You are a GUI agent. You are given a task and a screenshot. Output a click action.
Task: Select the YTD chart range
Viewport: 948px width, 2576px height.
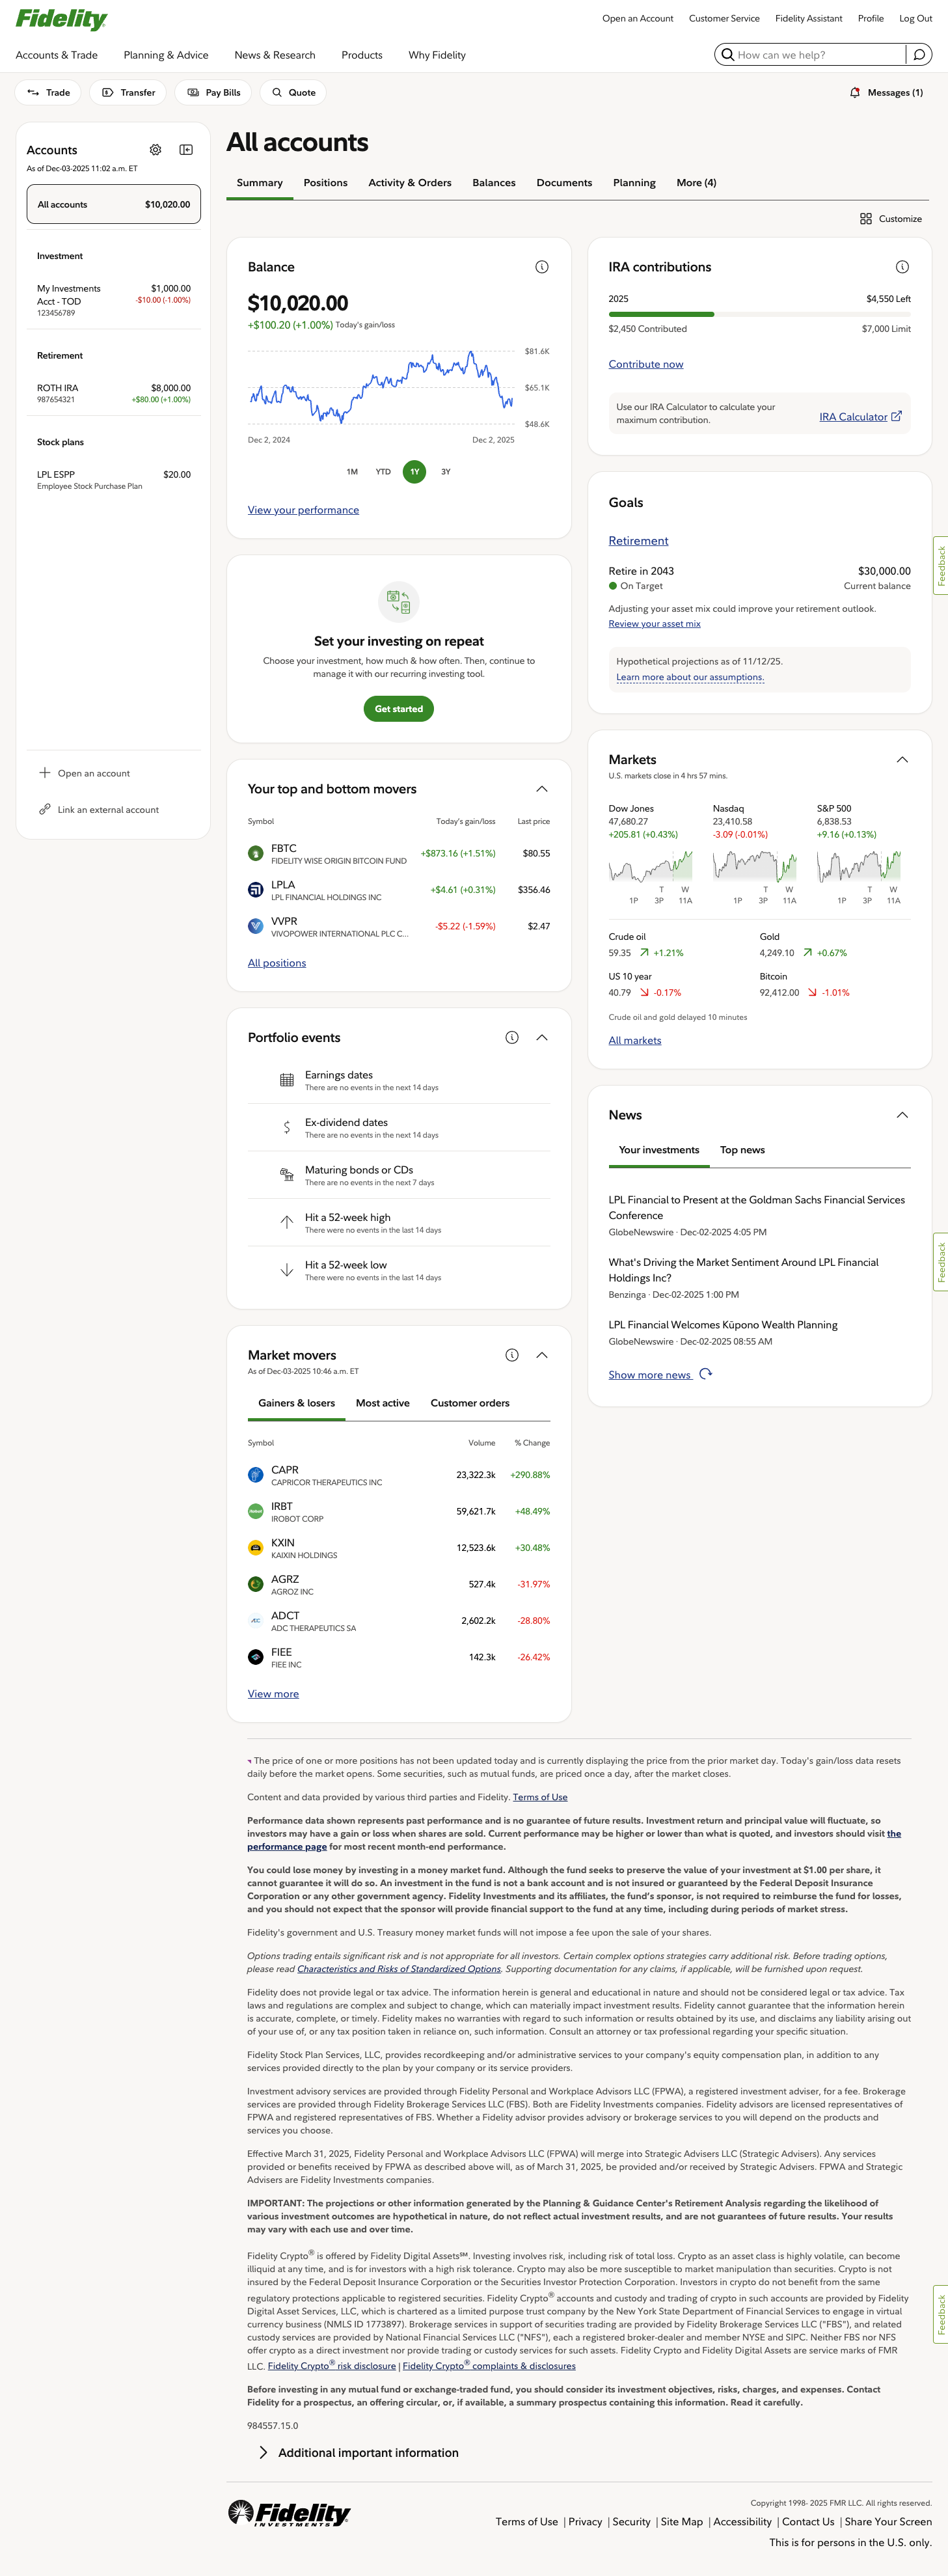pos(383,472)
